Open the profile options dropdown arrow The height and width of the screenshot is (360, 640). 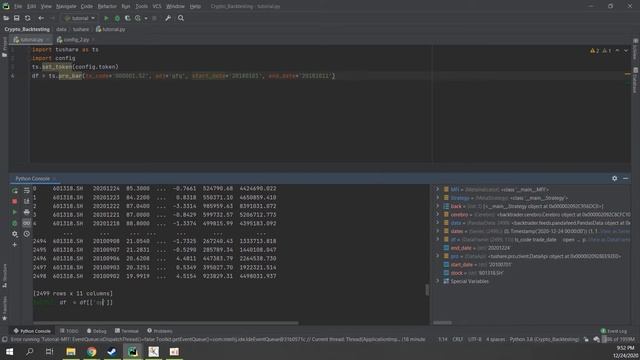click(x=146, y=18)
